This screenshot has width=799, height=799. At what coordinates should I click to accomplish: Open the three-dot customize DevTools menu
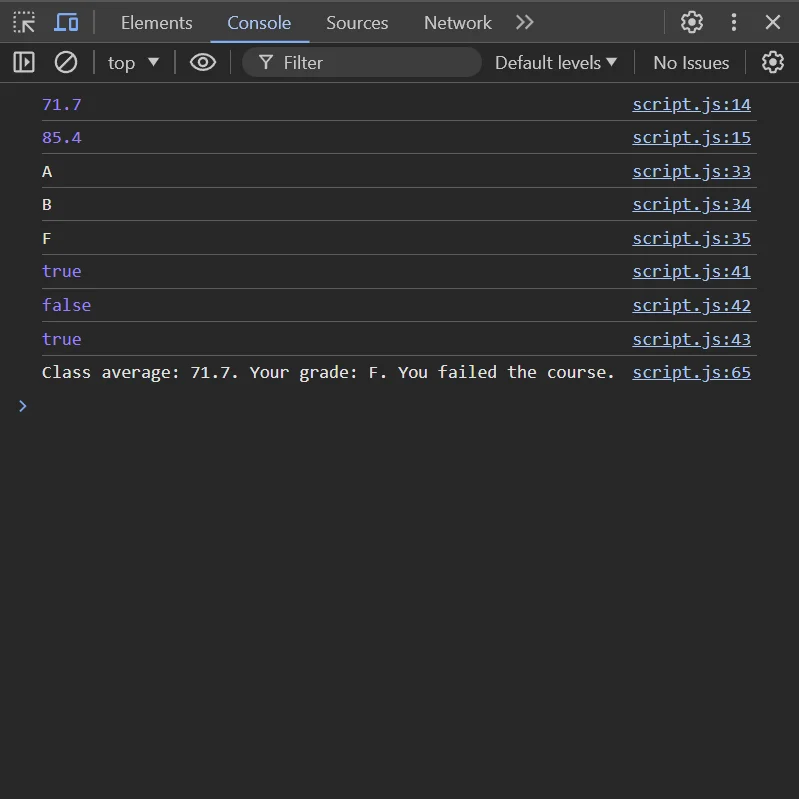(734, 22)
